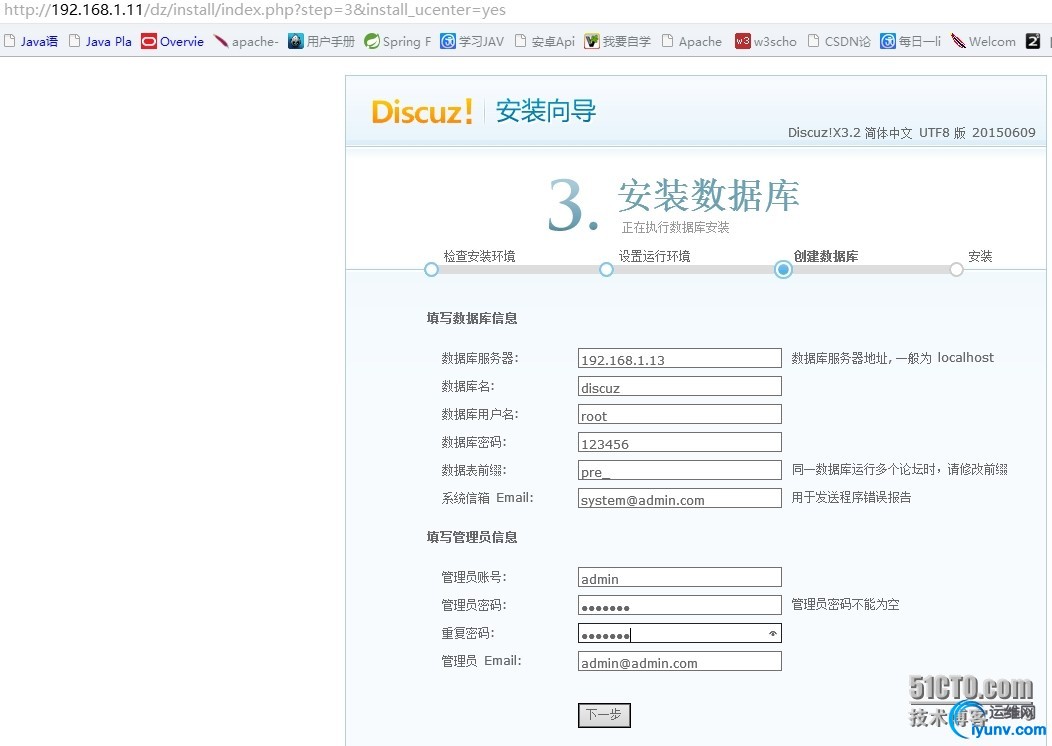Click the 填写数据库信息 section heading
The height and width of the screenshot is (746, 1052).
(x=472, y=318)
